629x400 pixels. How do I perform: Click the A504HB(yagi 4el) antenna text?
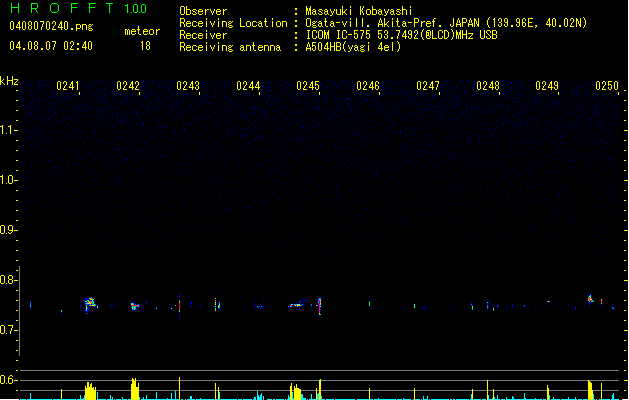tap(353, 47)
